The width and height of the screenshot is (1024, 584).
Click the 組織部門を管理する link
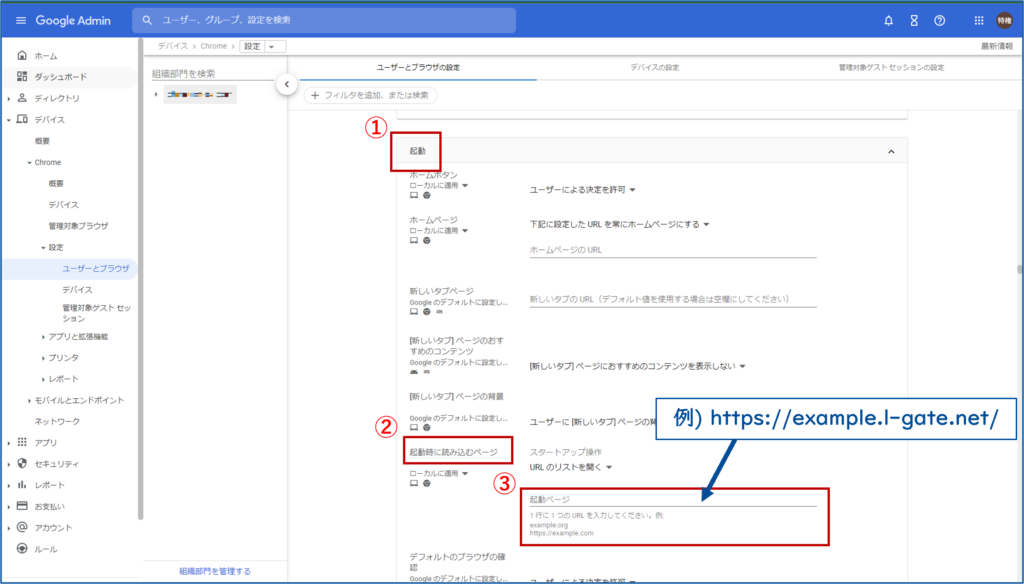click(x=215, y=571)
